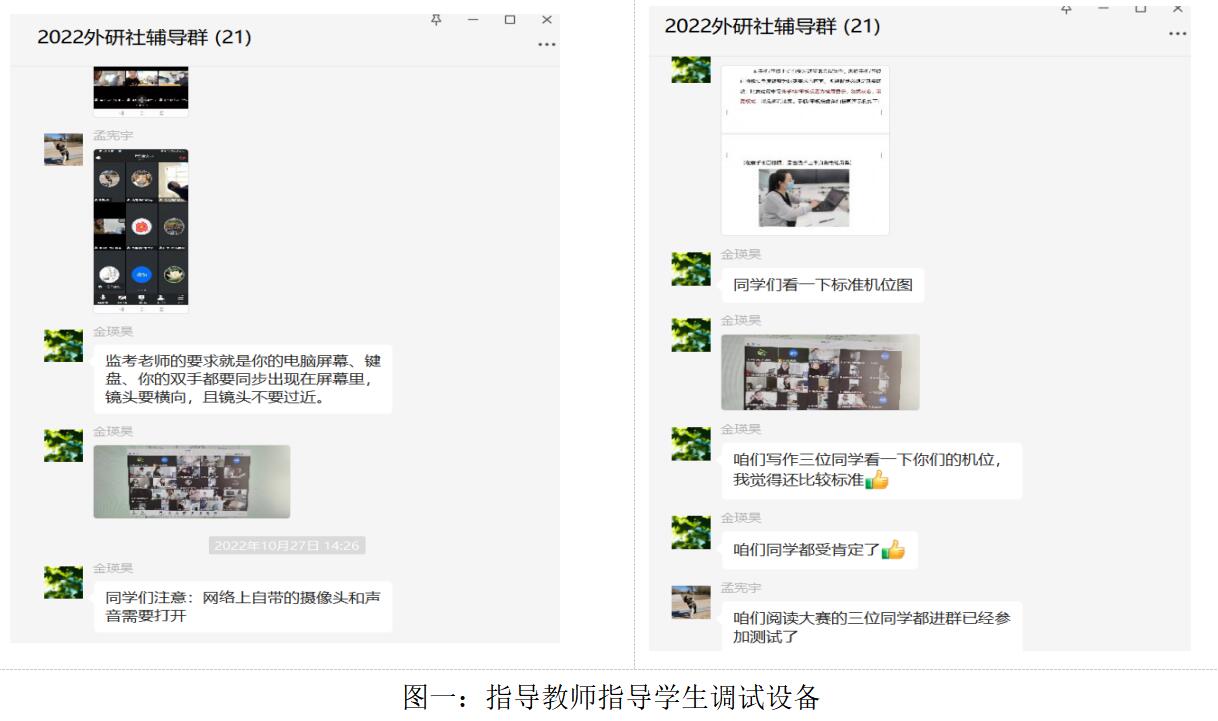Click the 2022年10月27日 14:26 timestamp

pyautogui.click(x=286, y=545)
